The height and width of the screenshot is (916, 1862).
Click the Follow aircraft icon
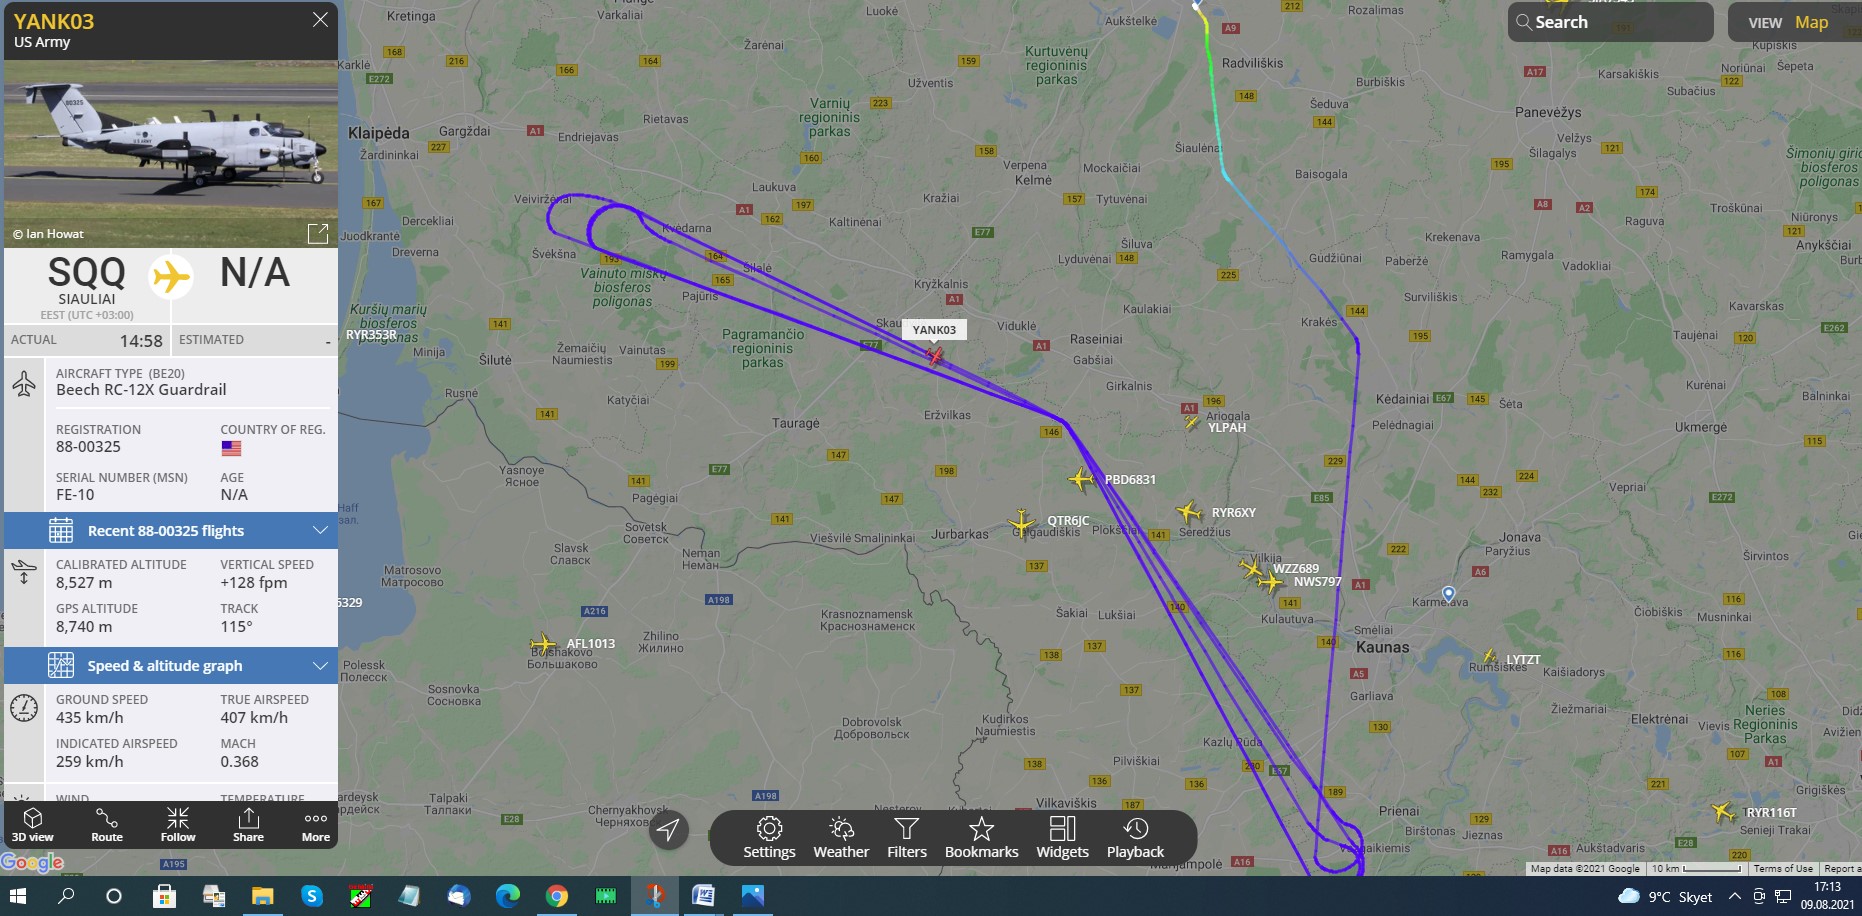tap(178, 825)
